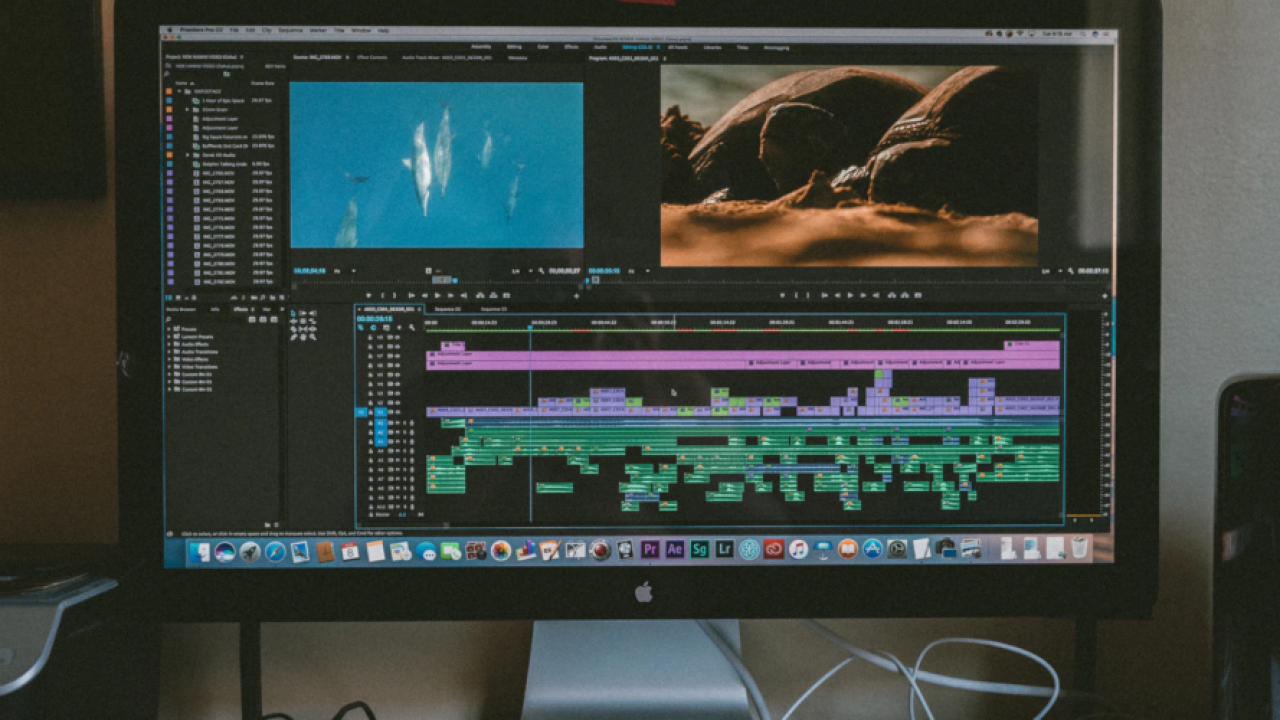This screenshot has height=720, width=1280.
Task: Toggle Linked Selection in the timeline
Action: (x=386, y=327)
